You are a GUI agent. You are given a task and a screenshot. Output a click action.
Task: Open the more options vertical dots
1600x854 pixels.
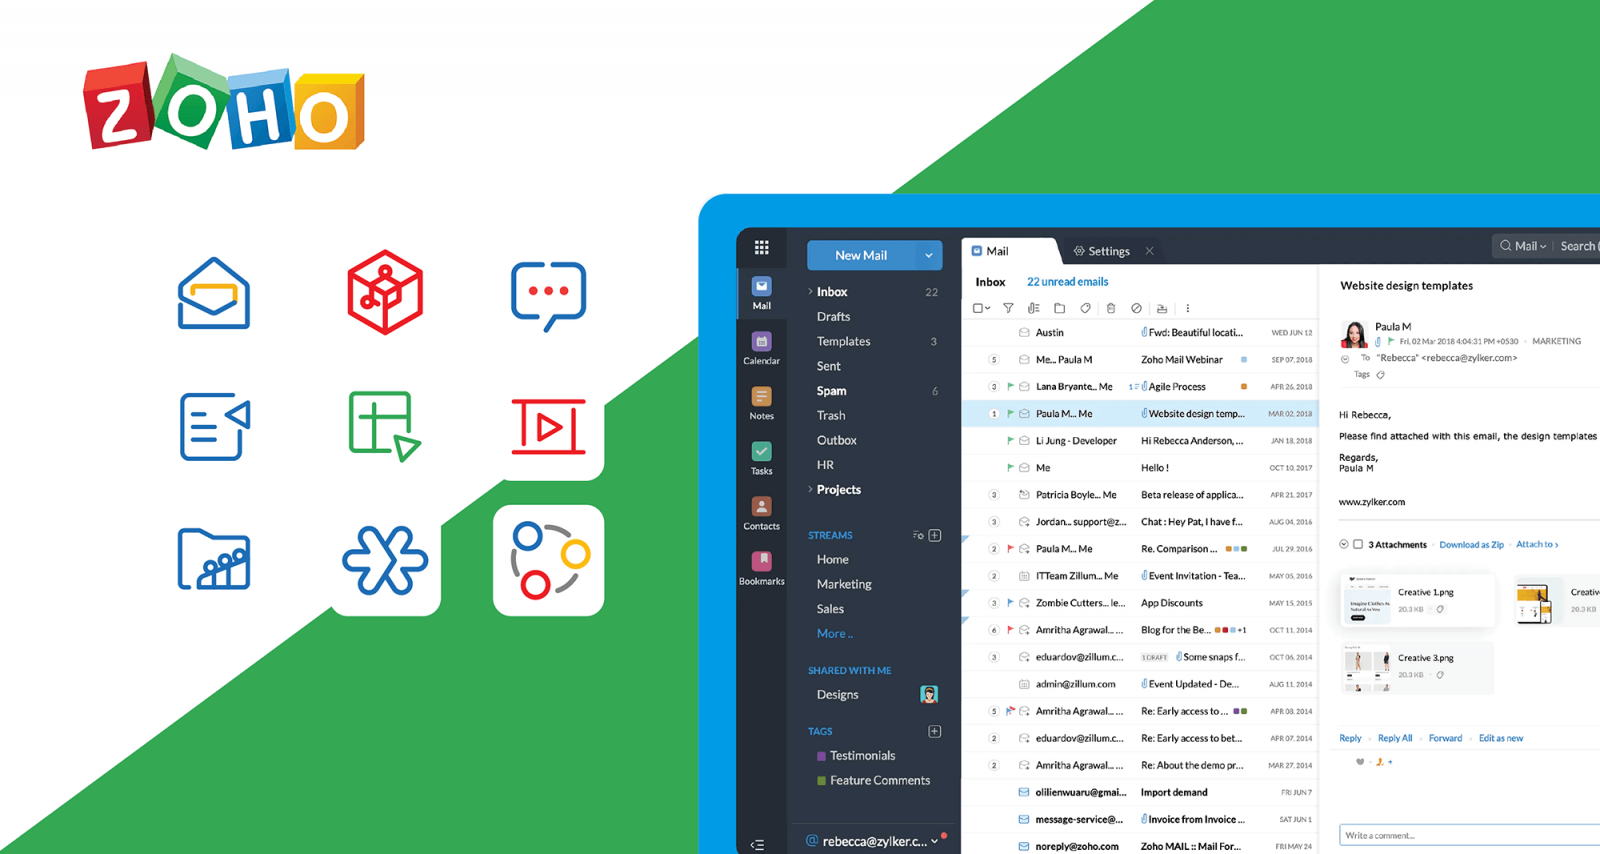1187,308
